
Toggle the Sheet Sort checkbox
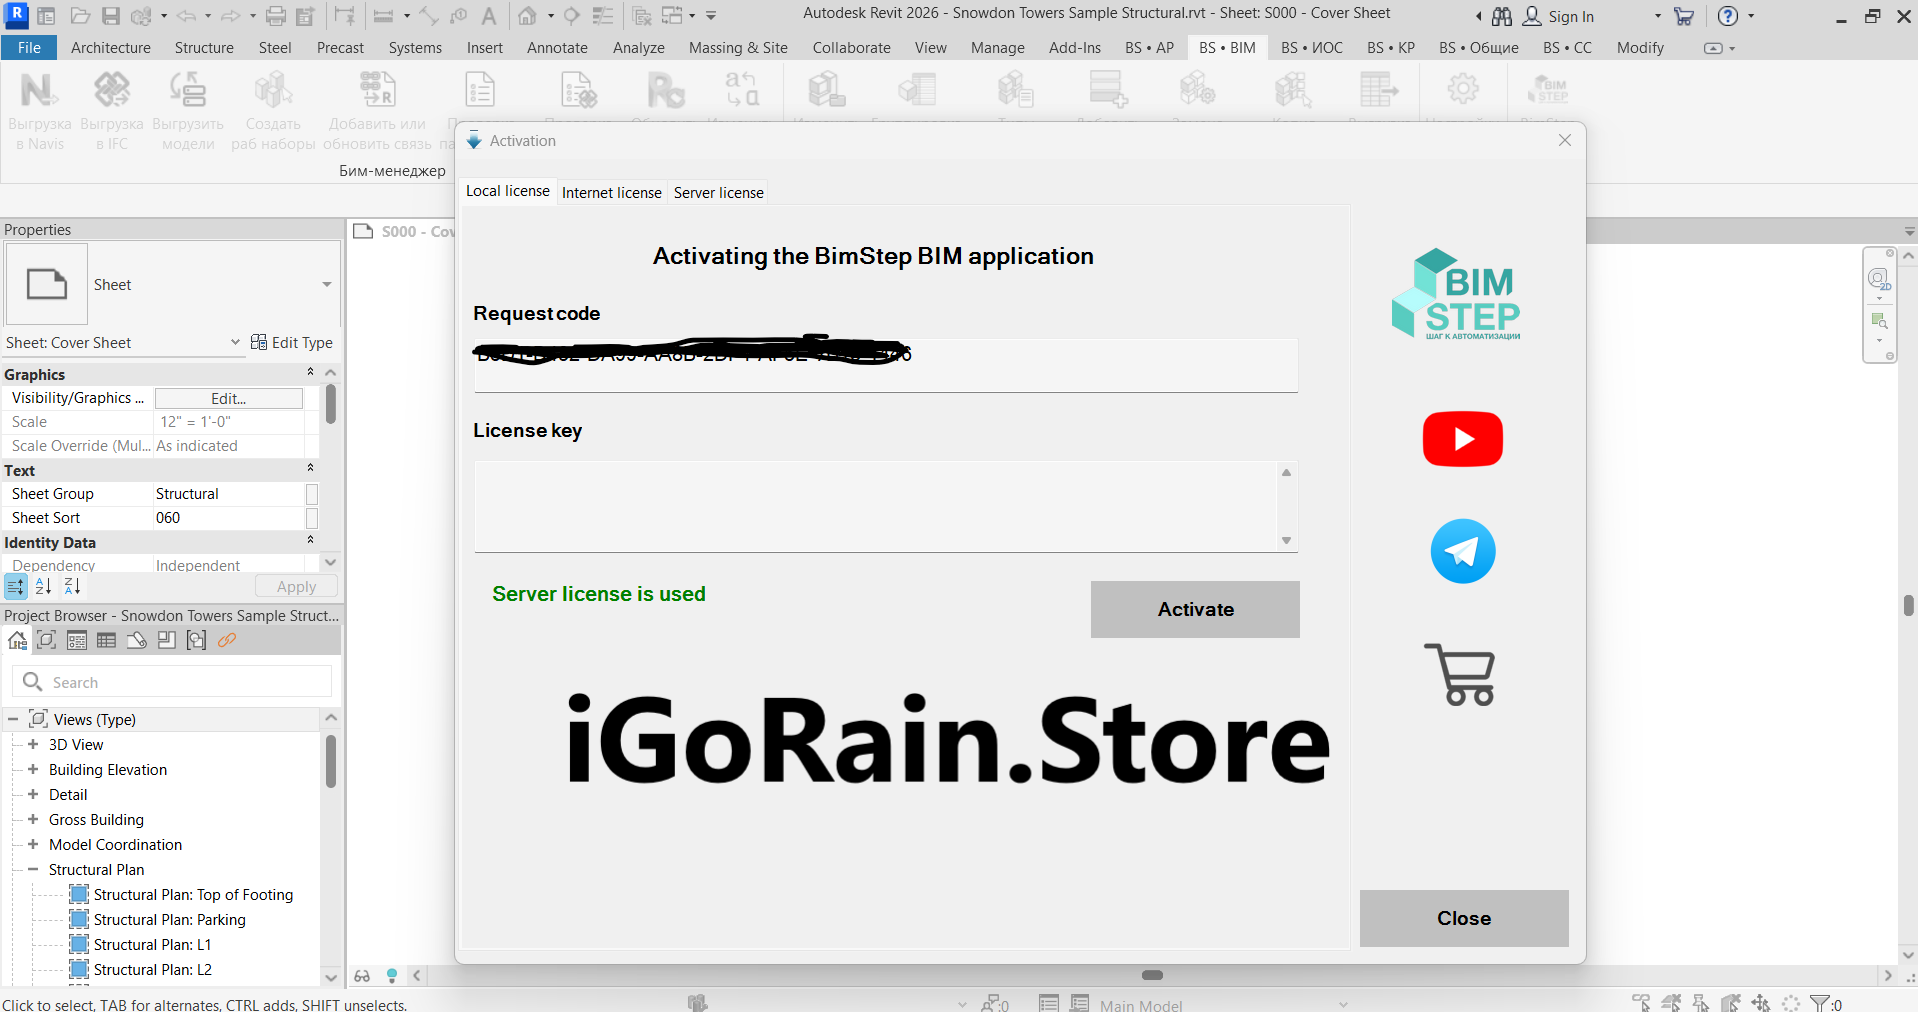click(x=312, y=518)
